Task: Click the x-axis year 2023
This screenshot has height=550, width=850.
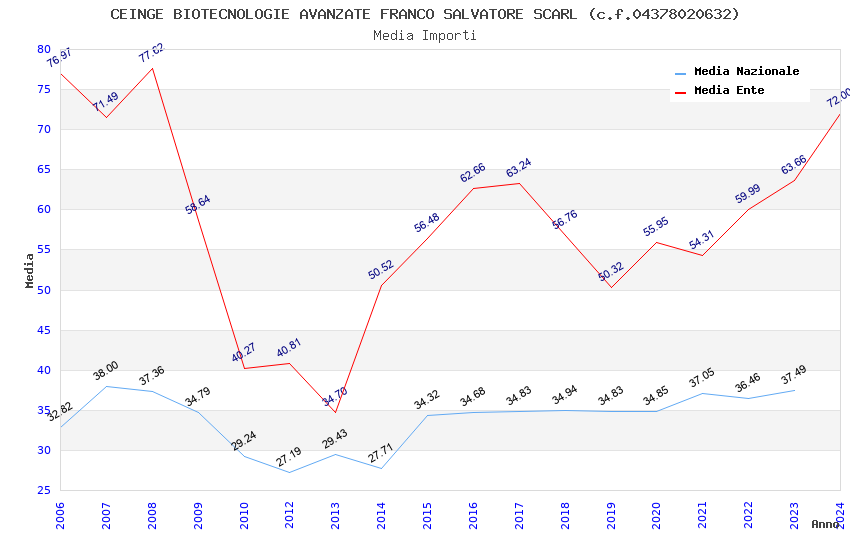Action: [794, 515]
